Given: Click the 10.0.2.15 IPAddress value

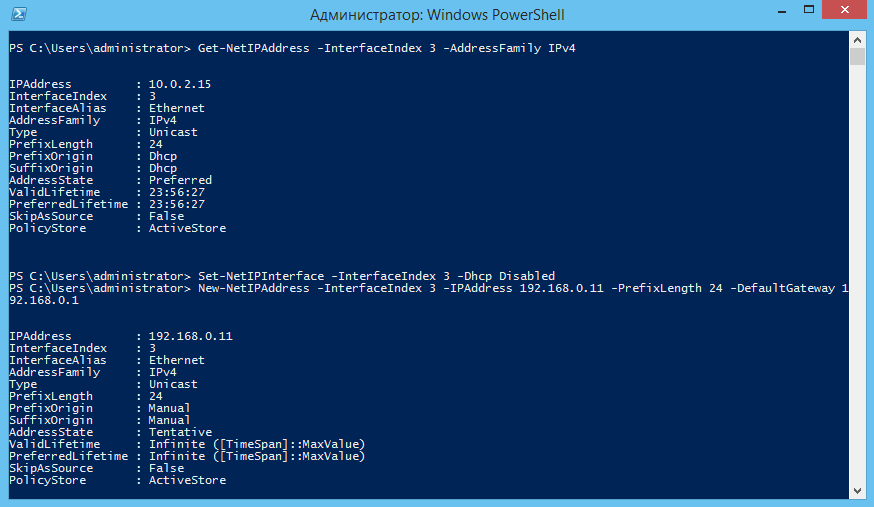Looking at the screenshot, I should [180, 84].
